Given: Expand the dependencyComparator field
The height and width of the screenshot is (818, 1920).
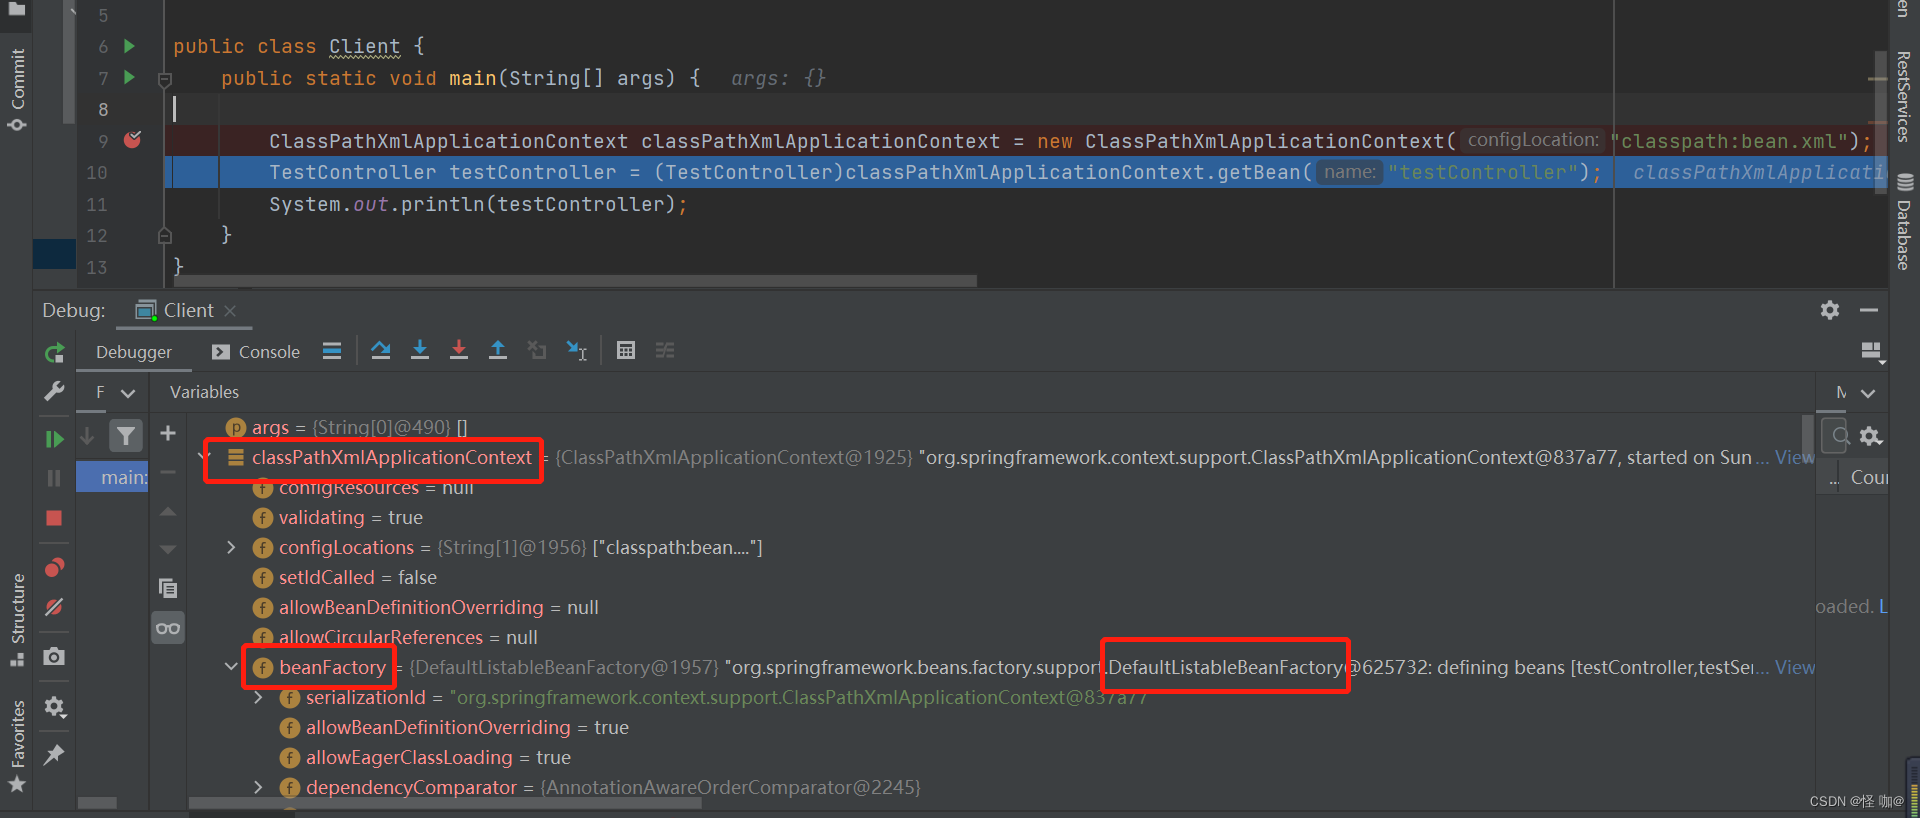Looking at the screenshot, I should point(258,787).
